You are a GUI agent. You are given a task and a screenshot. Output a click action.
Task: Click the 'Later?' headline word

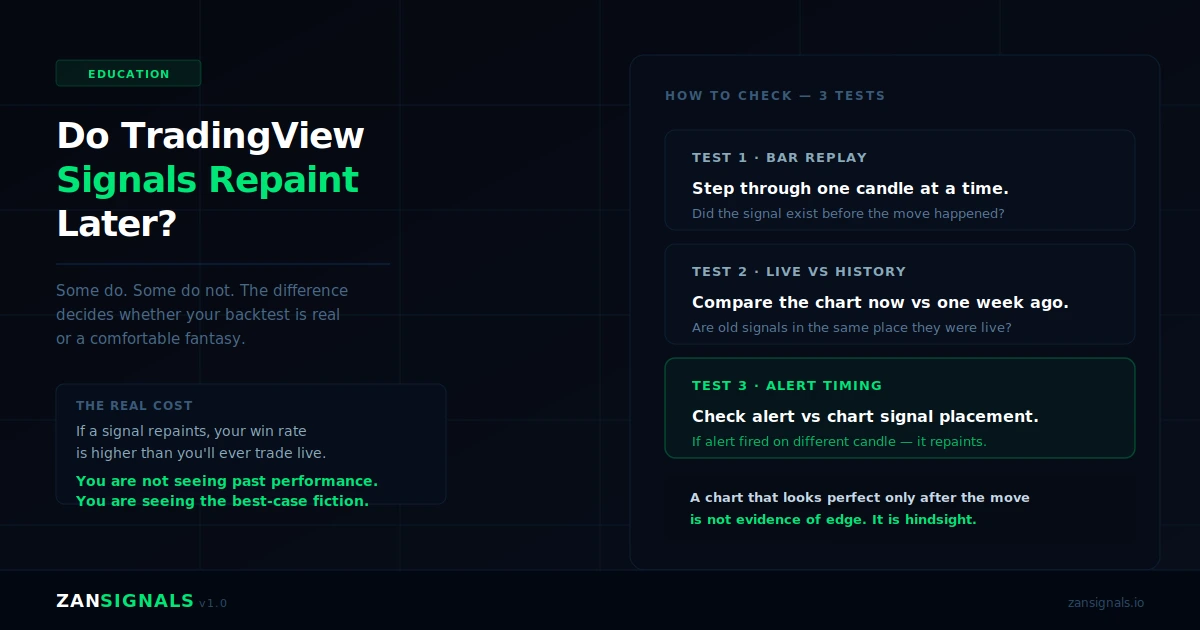[x=116, y=224]
